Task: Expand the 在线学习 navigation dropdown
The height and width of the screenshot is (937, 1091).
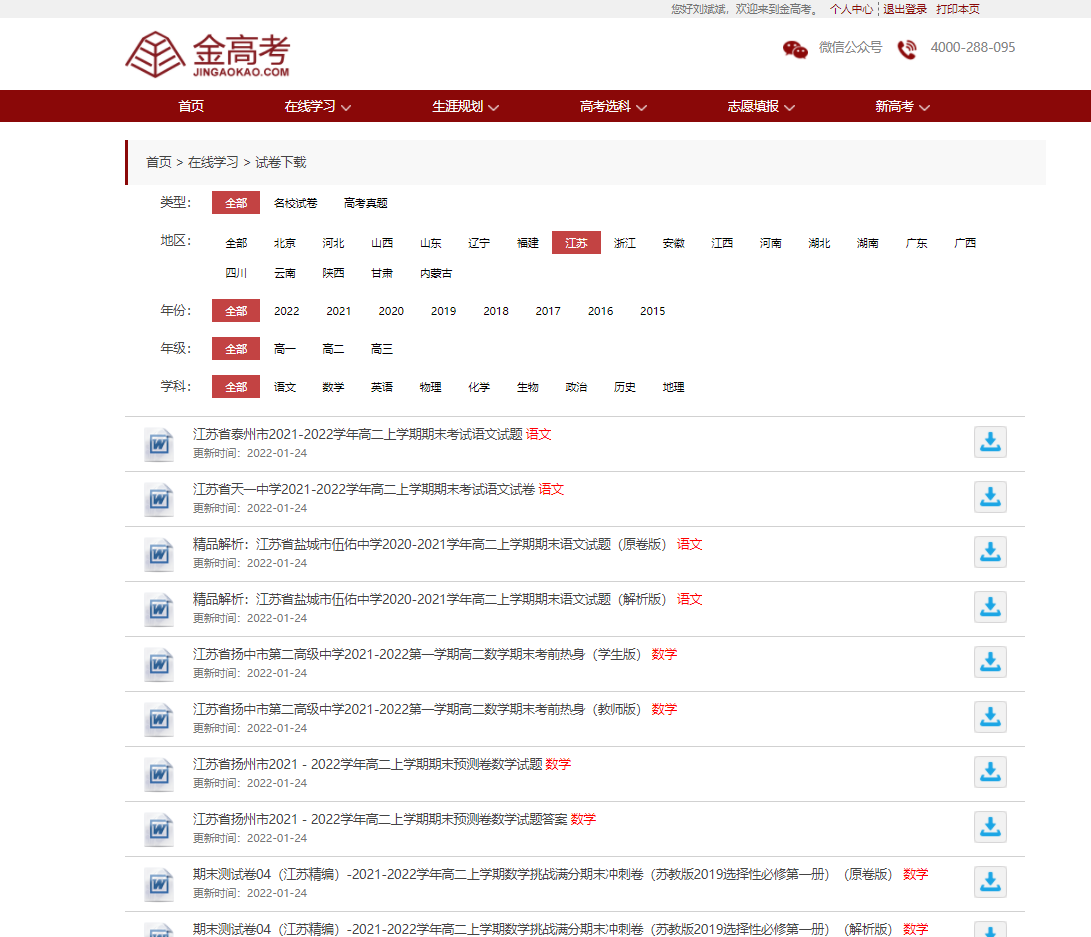Action: (x=317, y=106)
